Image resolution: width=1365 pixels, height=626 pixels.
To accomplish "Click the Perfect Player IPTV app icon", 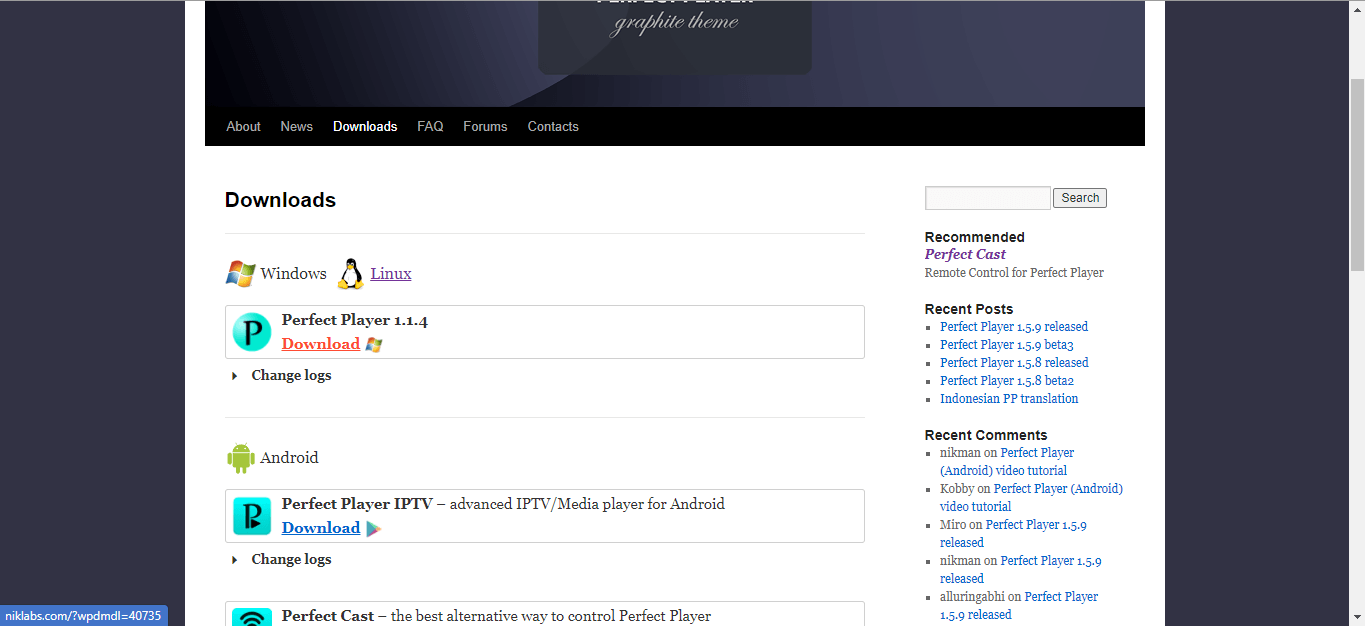I will tap(252, 516).
